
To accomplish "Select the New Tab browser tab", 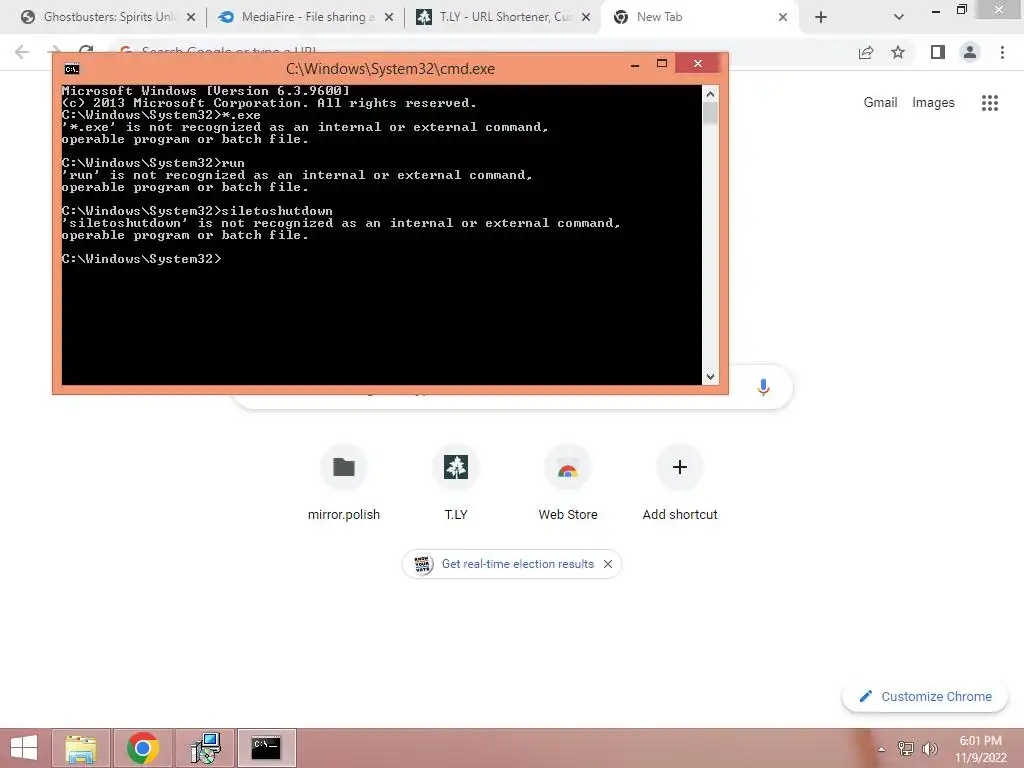I will tap(700, 17).
